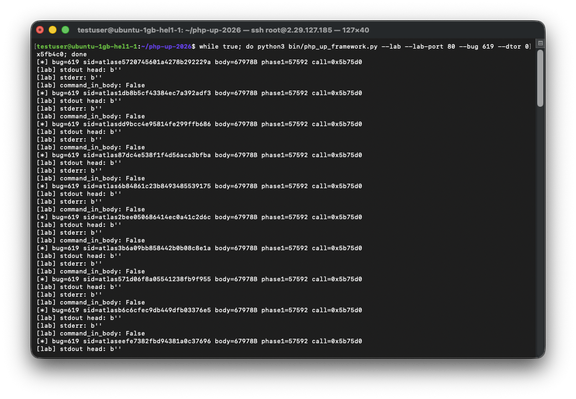Click the scrollbar alternate-screen icon at top right
This screenshot has height=399, width=576.
(540, 43)
